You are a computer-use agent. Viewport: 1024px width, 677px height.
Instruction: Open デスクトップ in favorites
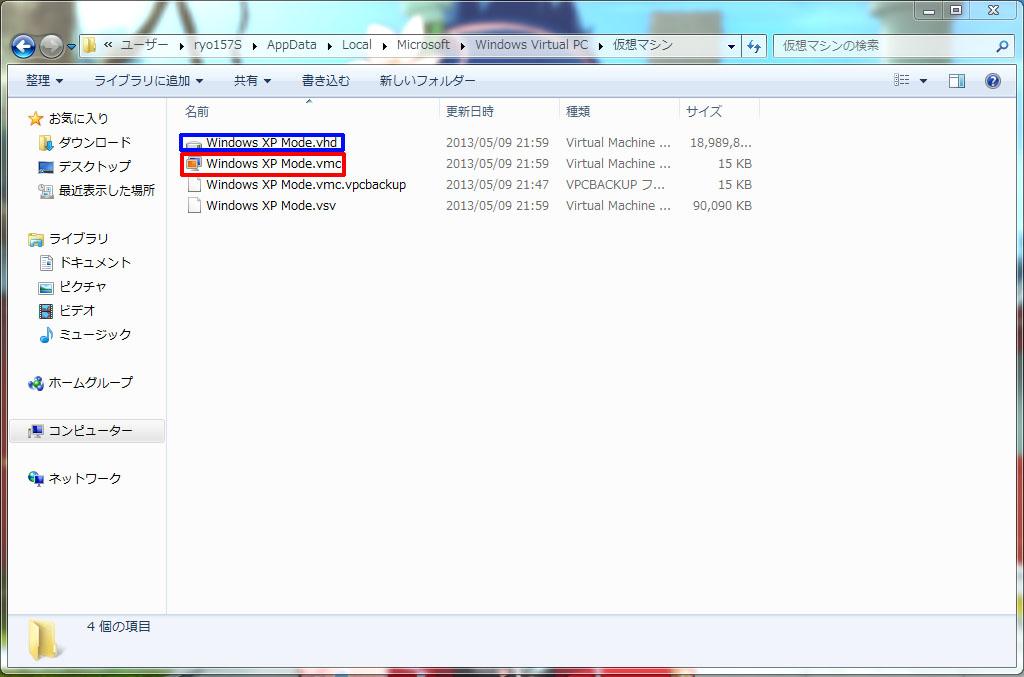[95, 166]
